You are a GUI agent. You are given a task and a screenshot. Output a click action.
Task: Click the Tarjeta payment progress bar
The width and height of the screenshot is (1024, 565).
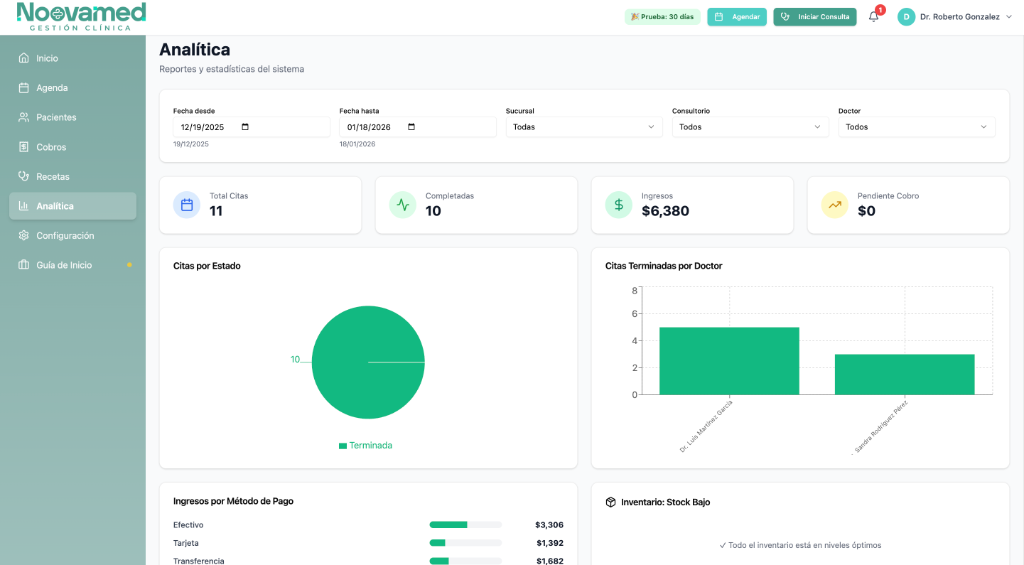(466, 543)
